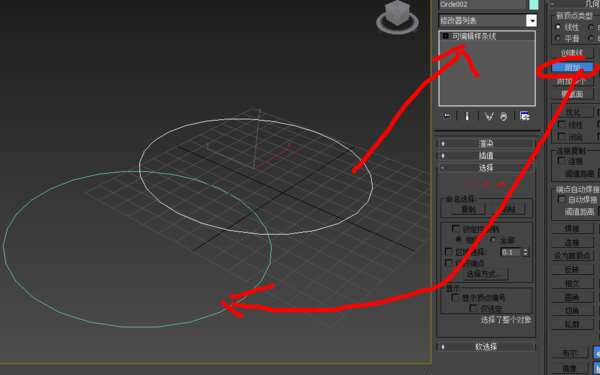Enable the 自动焊接 checkbox
600x375 pixels.
pos(562,199)
